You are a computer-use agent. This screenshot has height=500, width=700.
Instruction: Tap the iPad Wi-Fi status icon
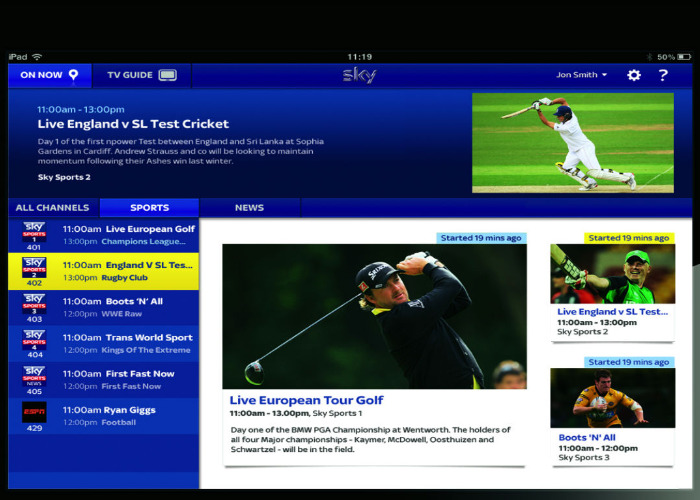(x=38, y=57)
